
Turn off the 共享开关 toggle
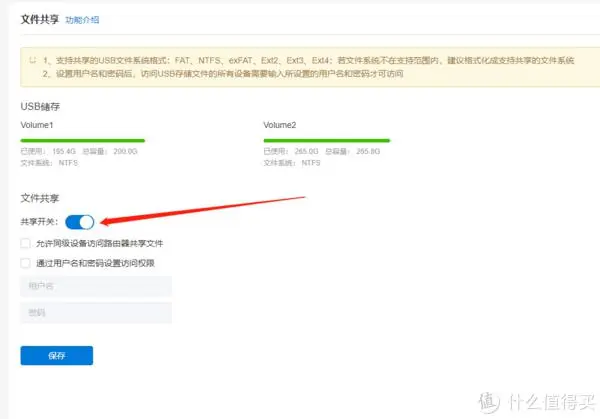tap(80, 222)
